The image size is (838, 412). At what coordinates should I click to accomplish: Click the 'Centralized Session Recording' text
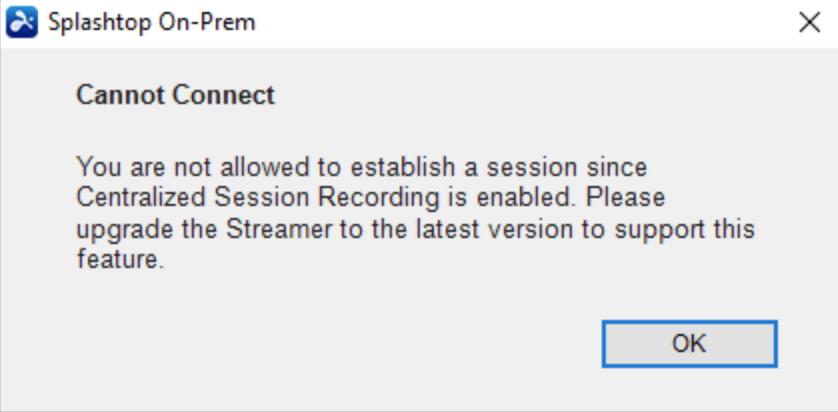[x=258, y=198]
